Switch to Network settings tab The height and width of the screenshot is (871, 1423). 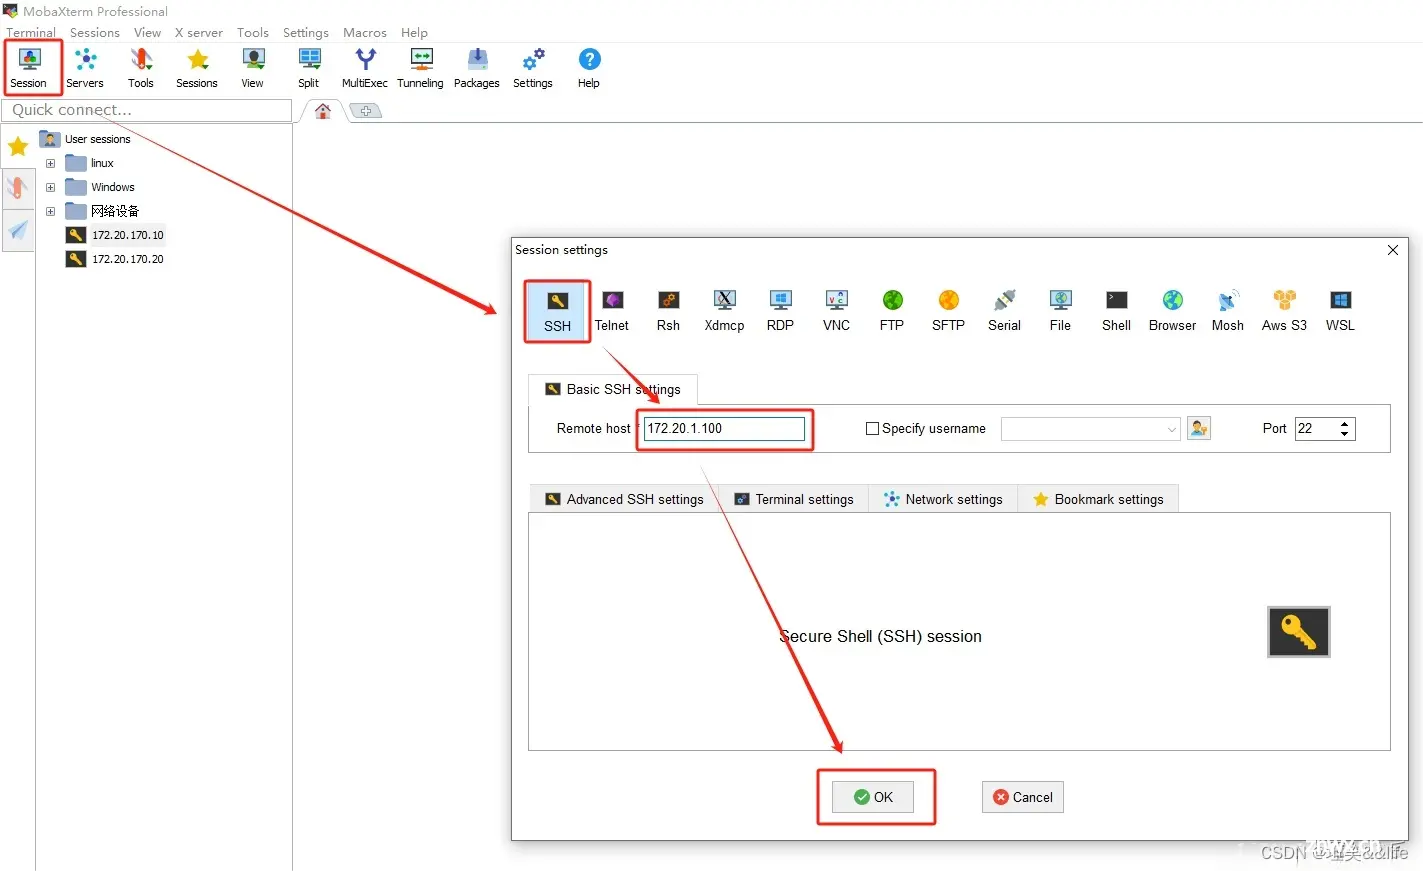943,499
